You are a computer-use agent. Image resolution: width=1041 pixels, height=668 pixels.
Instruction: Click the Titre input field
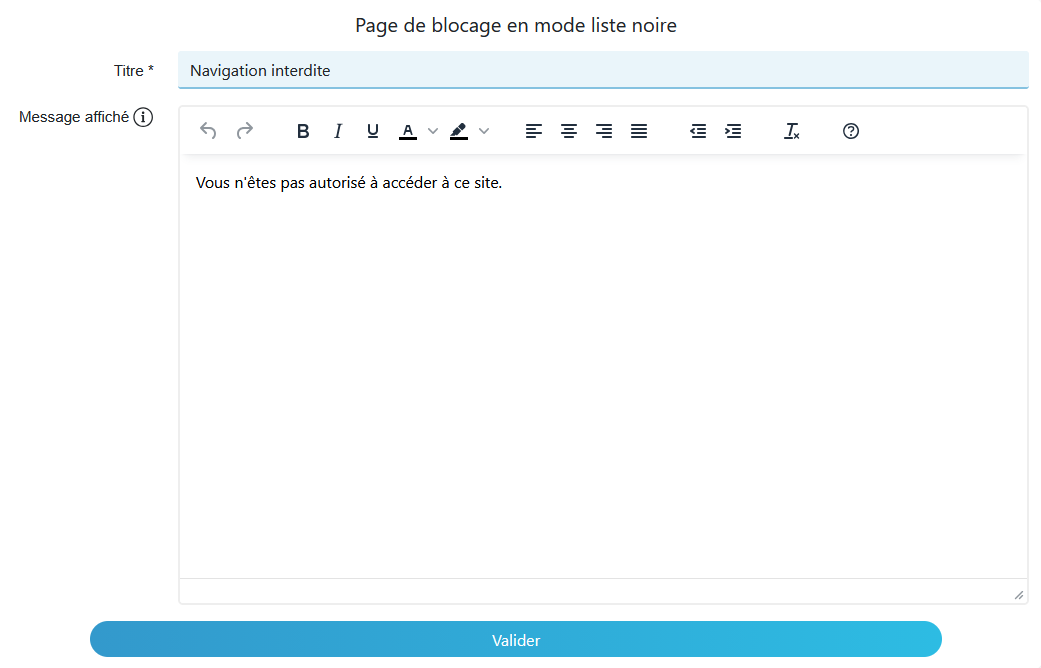(603, 70)
